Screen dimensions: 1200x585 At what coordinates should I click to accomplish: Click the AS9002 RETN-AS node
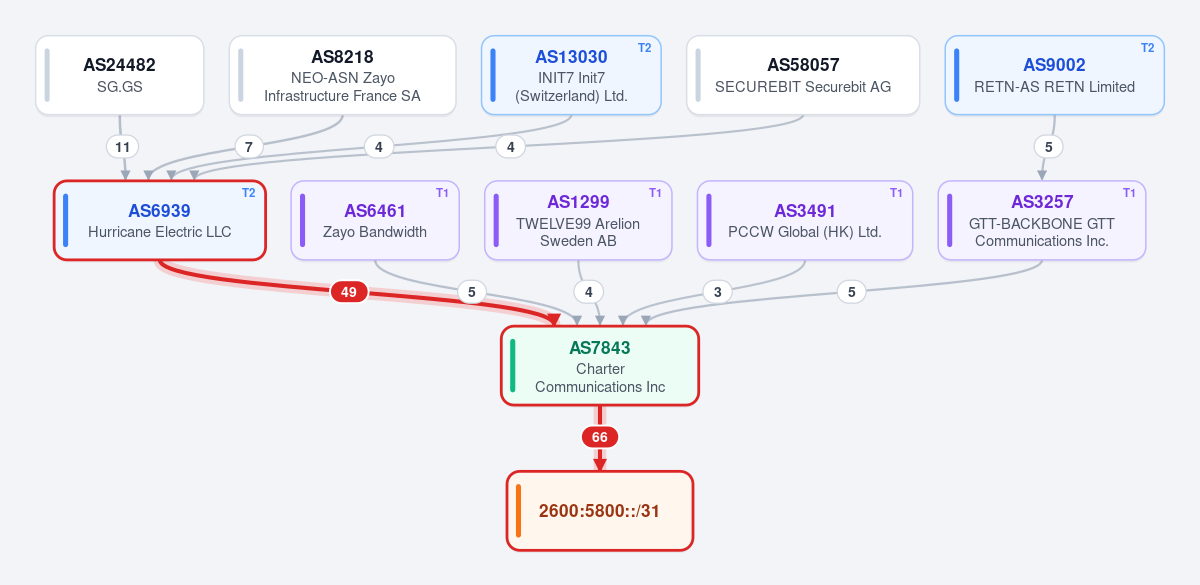click(1055, 76)
